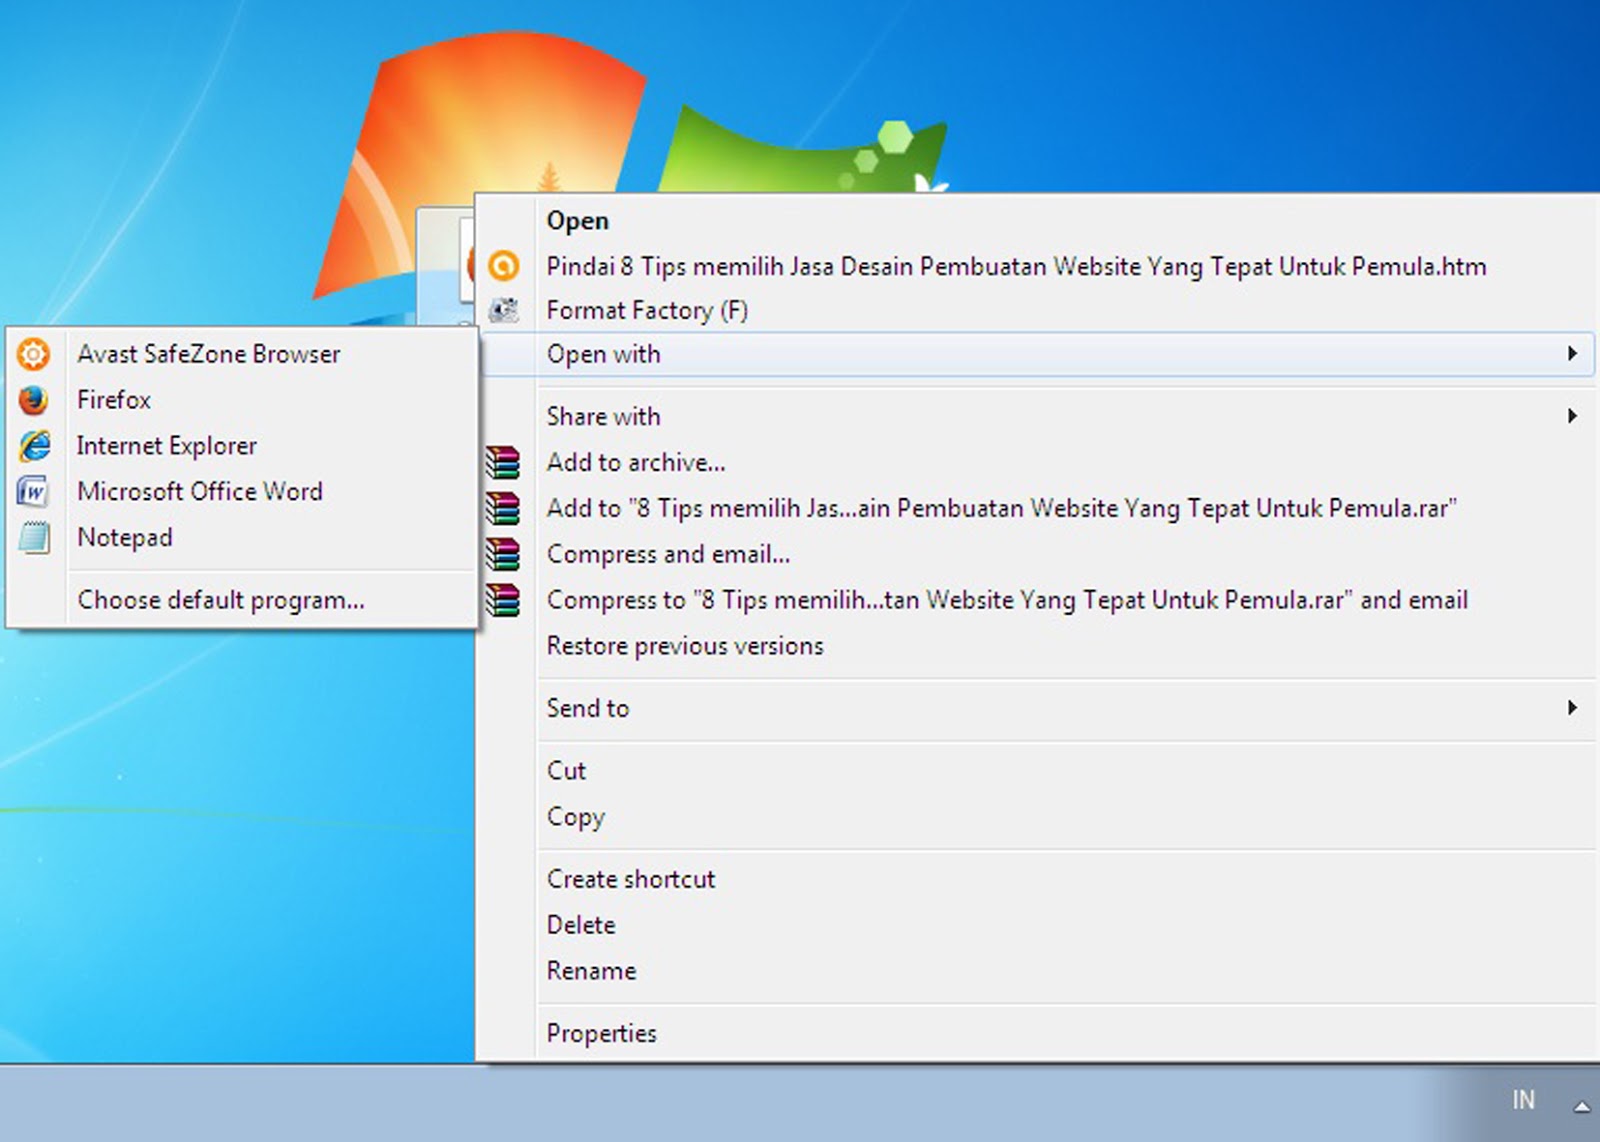Click the Microsoft Office Word icon
This screenshot has height=1142, width=1600.
(33, 492)
